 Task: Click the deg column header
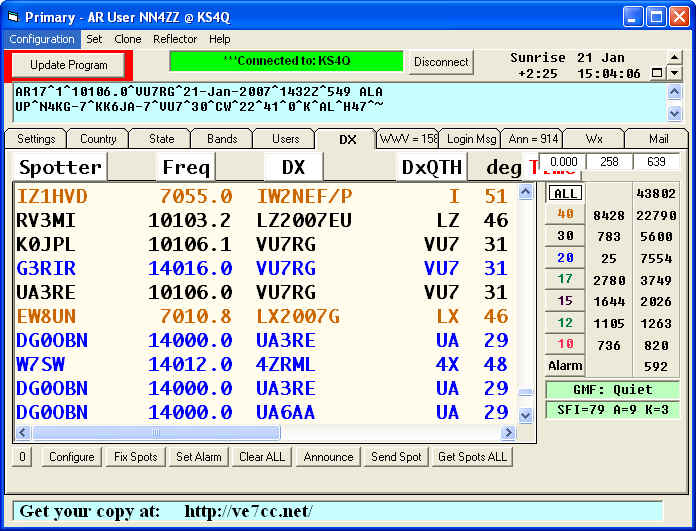pos(503,167)
